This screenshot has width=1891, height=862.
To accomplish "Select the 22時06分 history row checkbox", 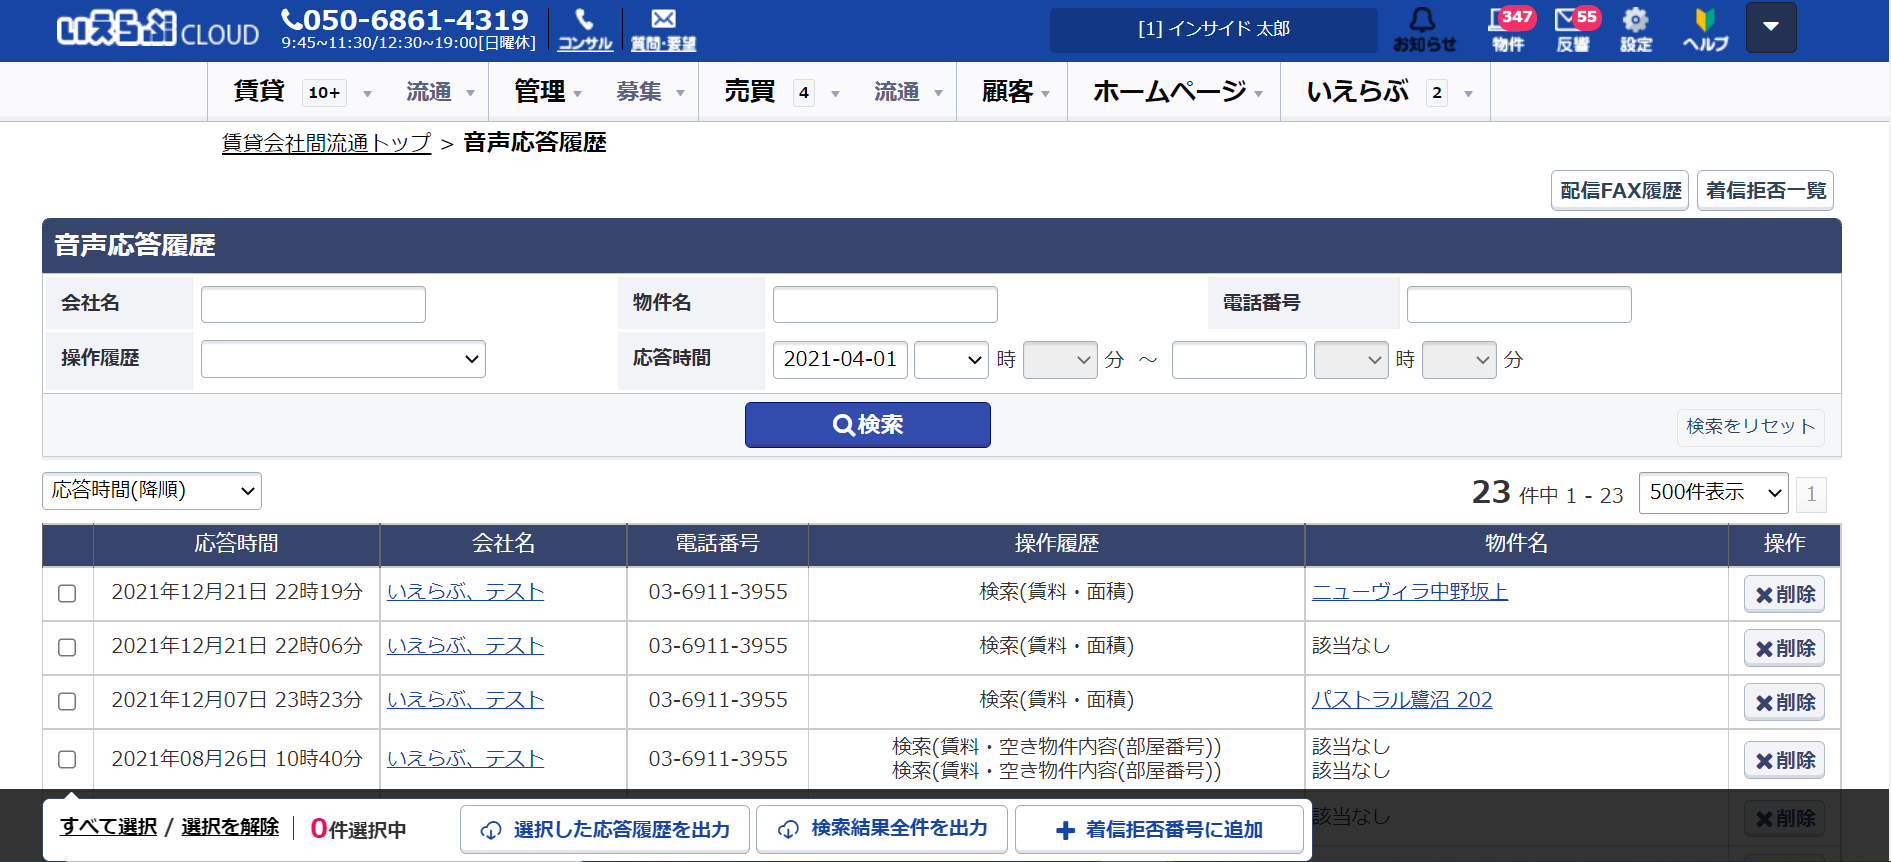I will 67,647.
